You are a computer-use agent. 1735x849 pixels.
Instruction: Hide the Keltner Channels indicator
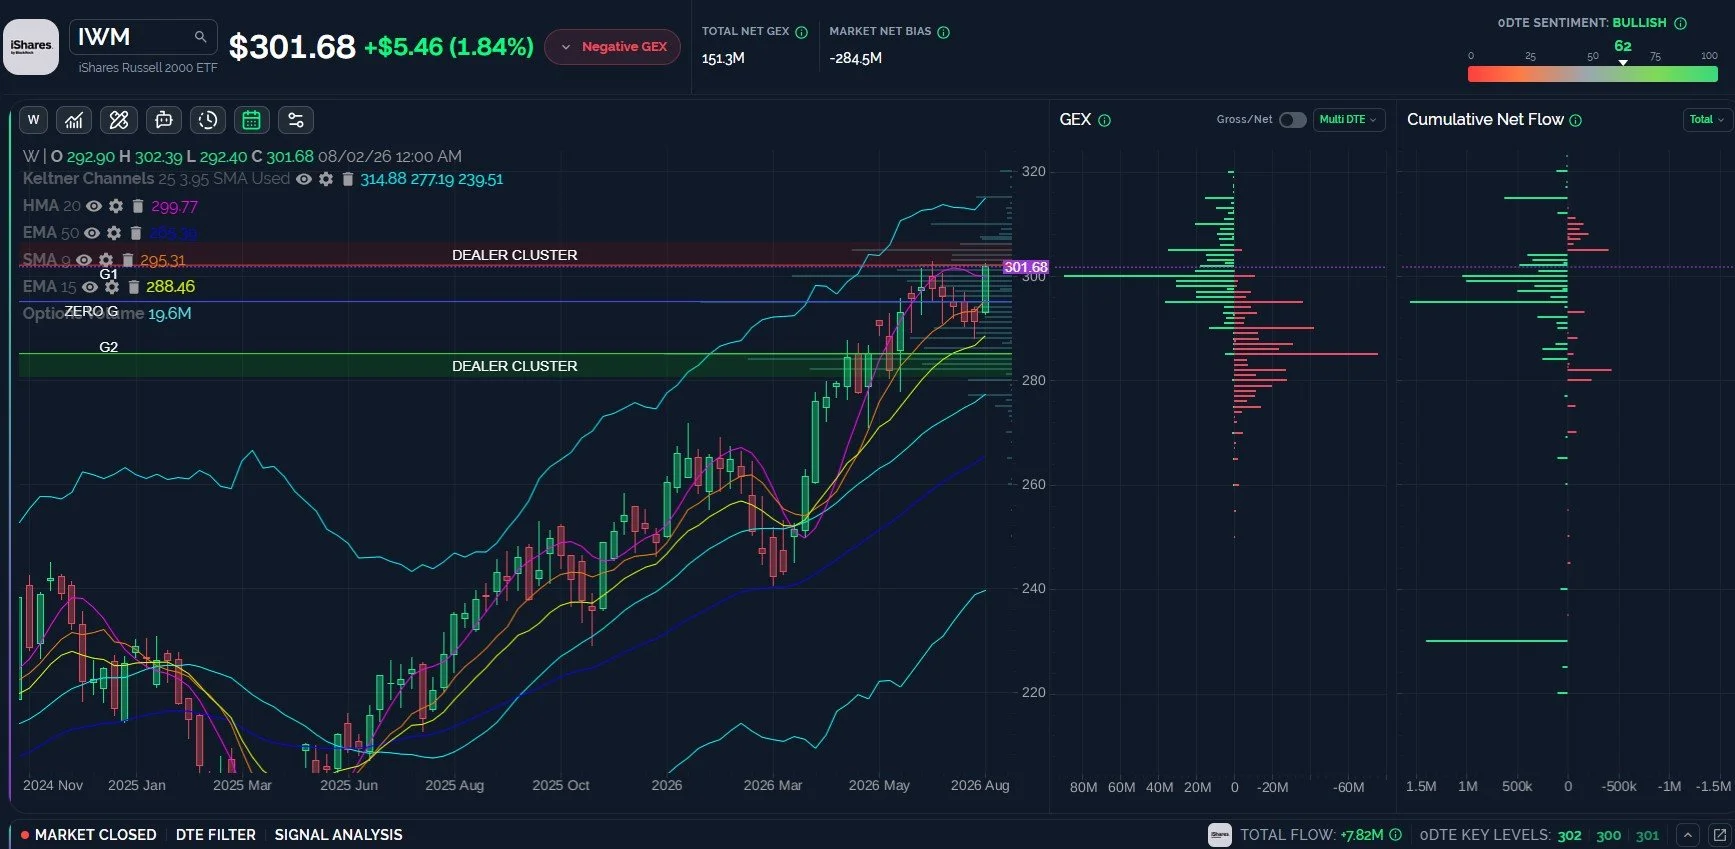[304, 179]
